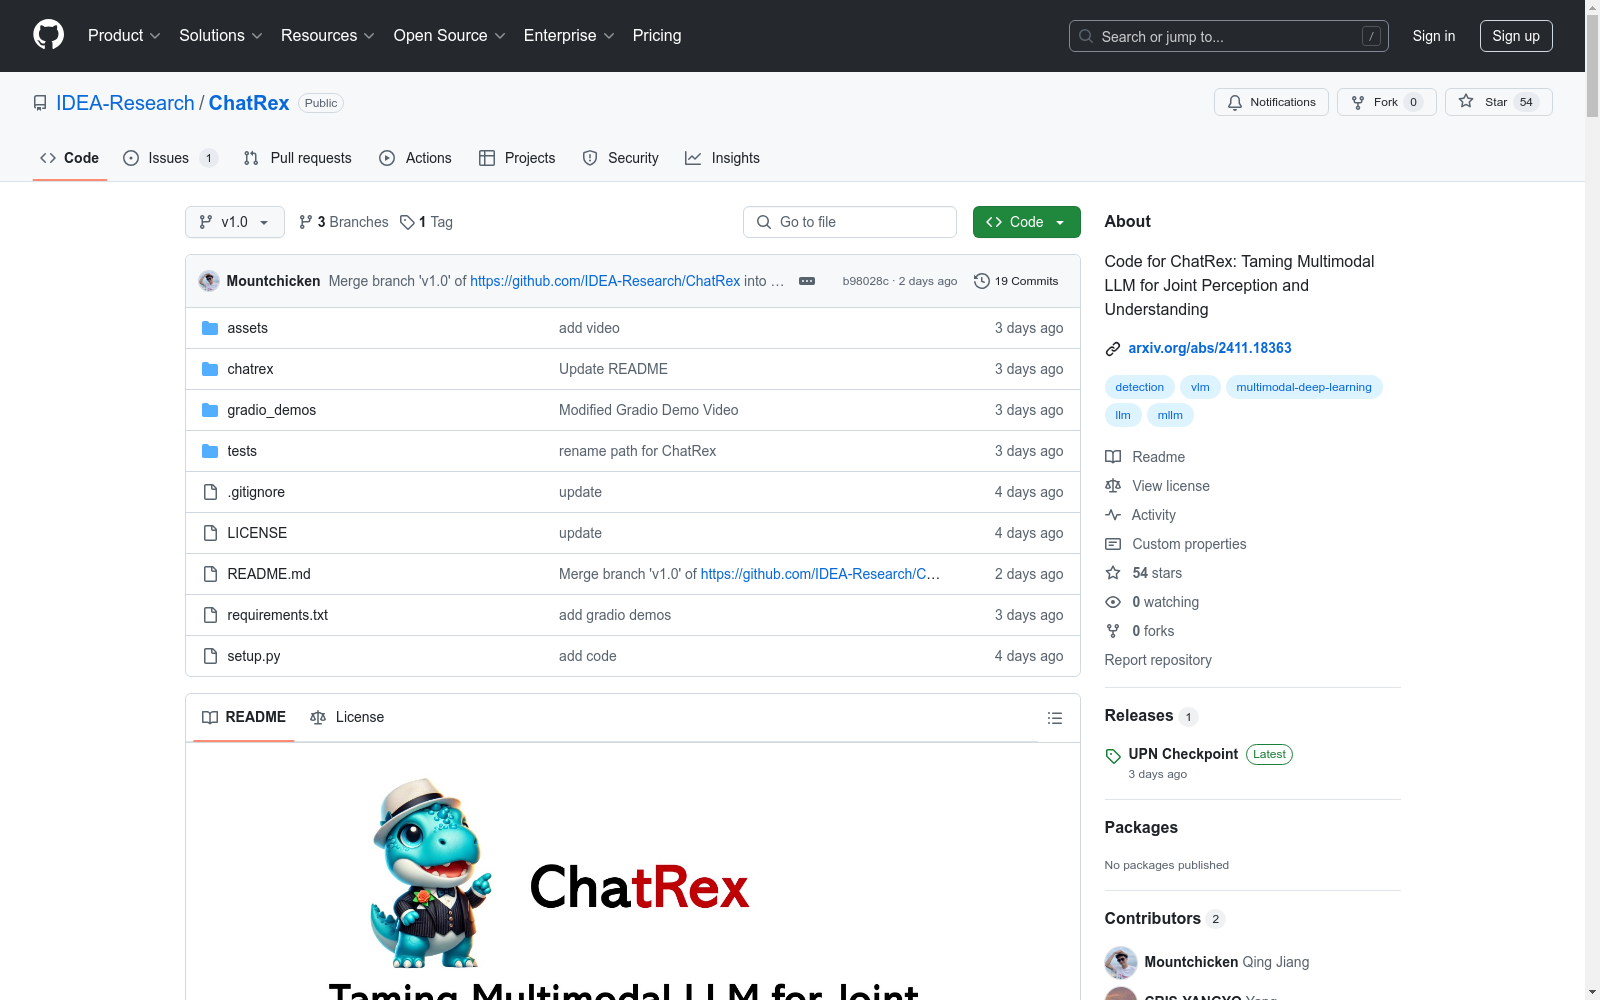This screenshot has width=1600, height=1000.
Task: Click the multimodal-deep-learning topic tag
Action: [1304, 387]
